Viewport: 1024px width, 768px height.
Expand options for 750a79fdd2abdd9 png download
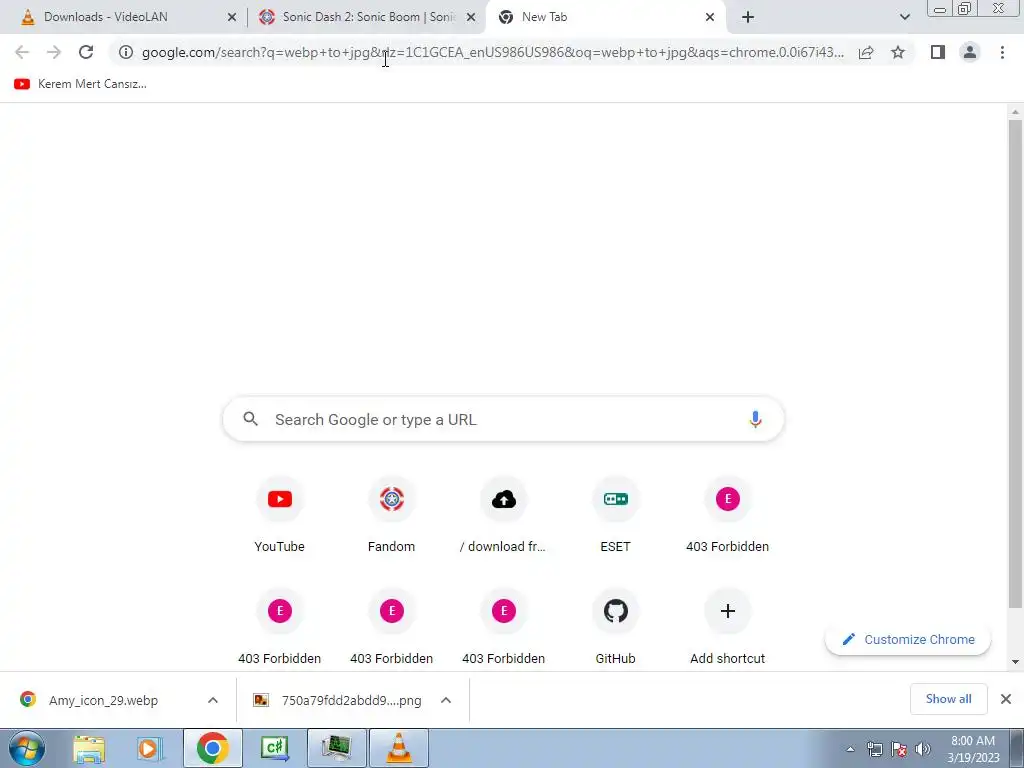point(446,700)
